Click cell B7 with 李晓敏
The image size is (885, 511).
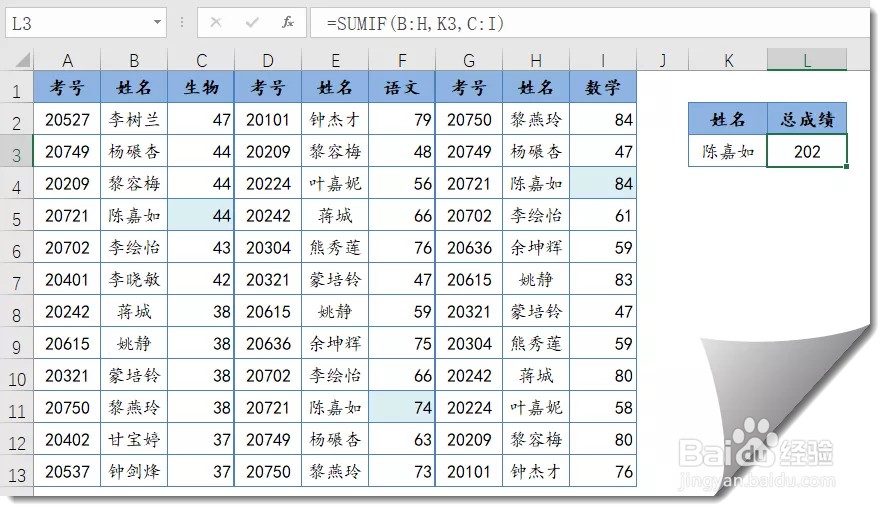[x=134, y=279]
